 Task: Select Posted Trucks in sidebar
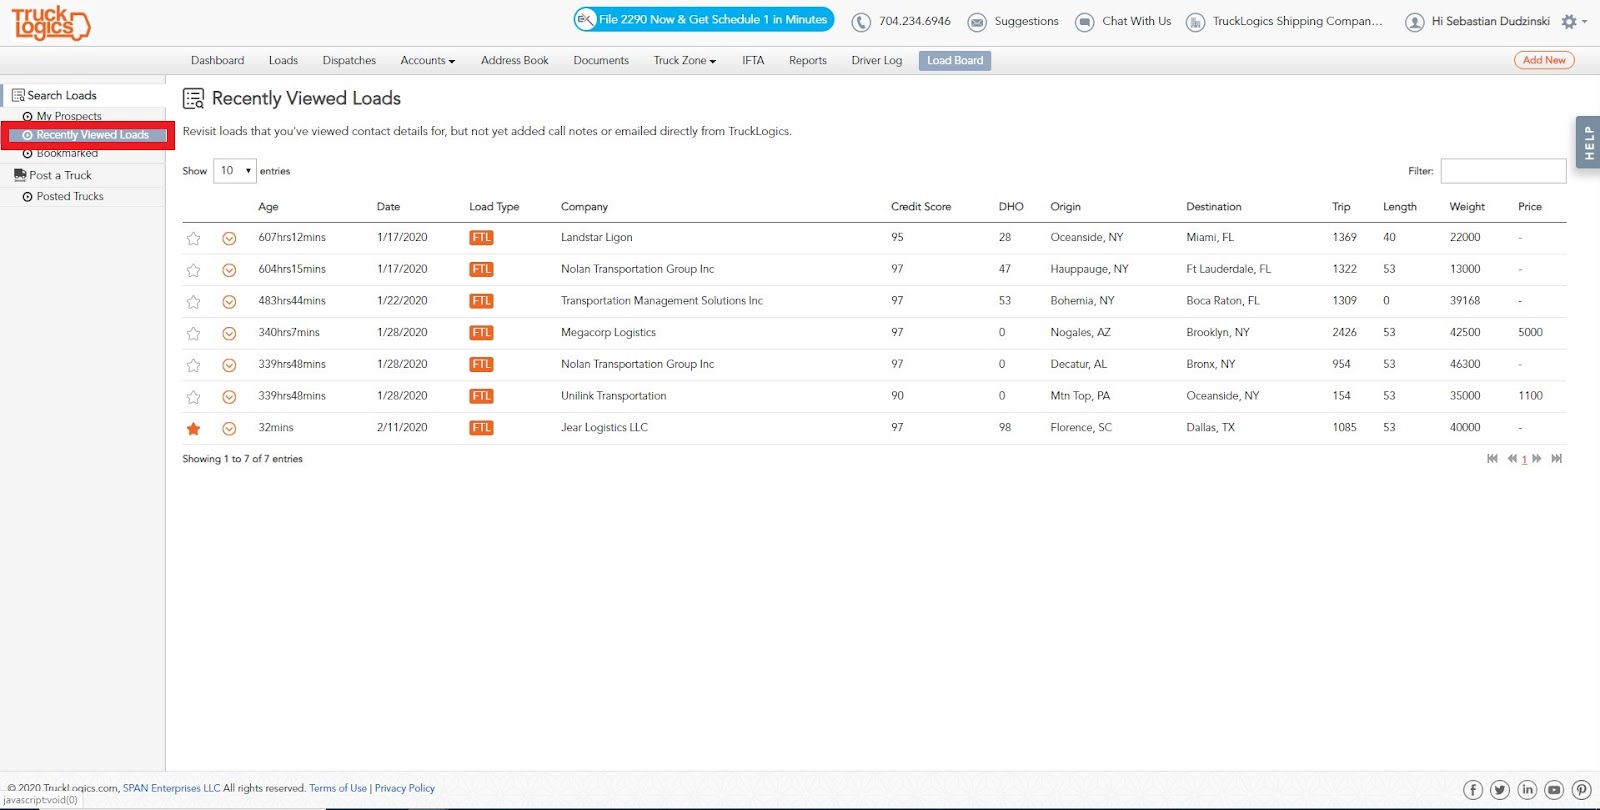70,197
